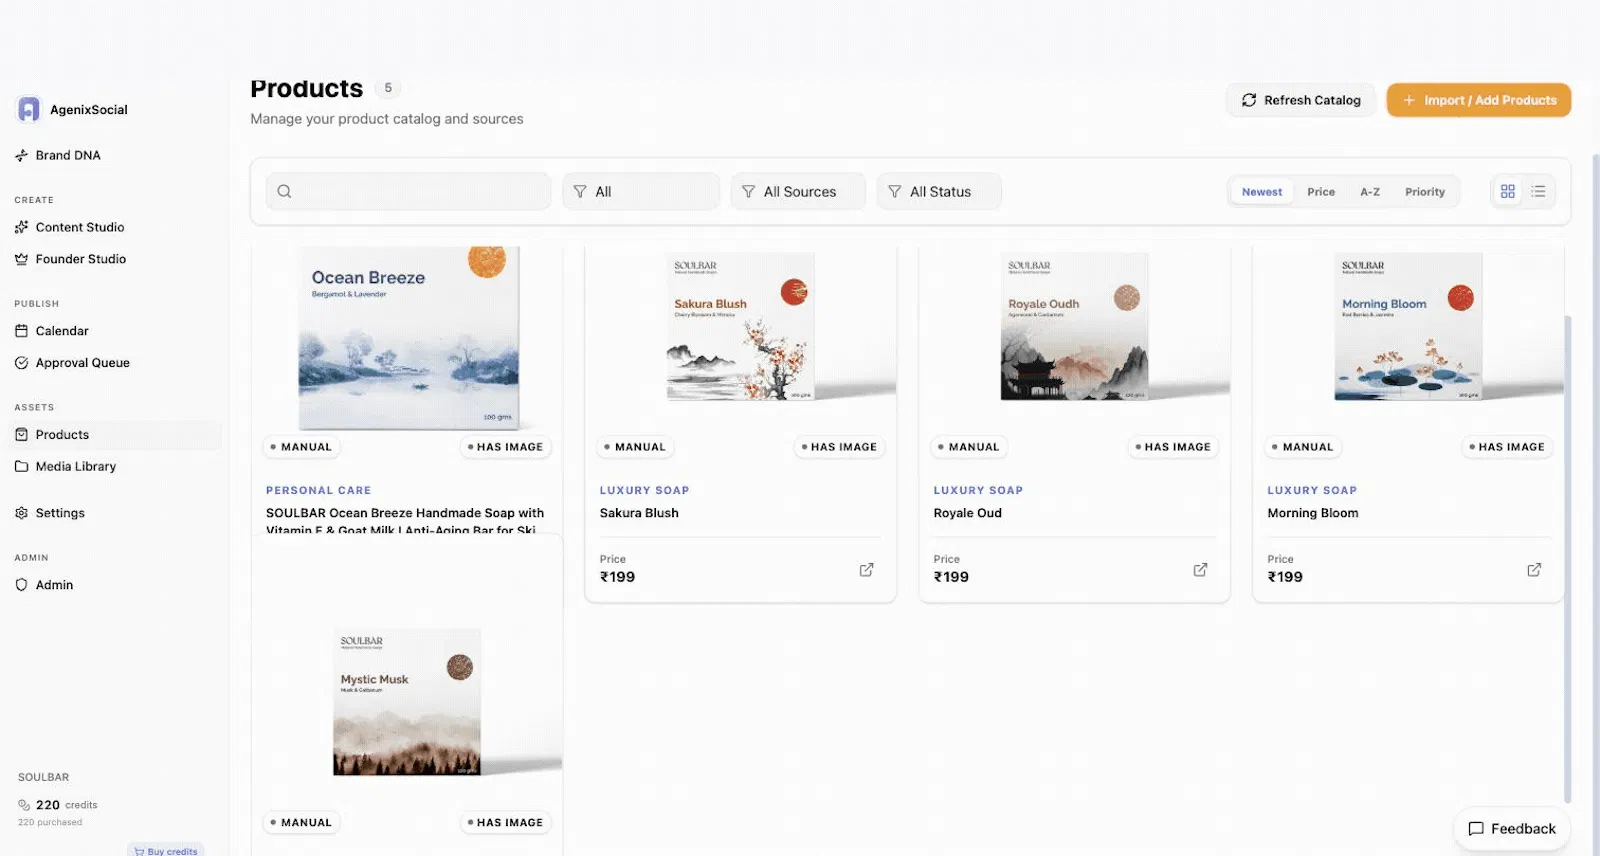The image size is (1600, 856).
Task: Click the Buy credits button
Action: click(166, 851)
